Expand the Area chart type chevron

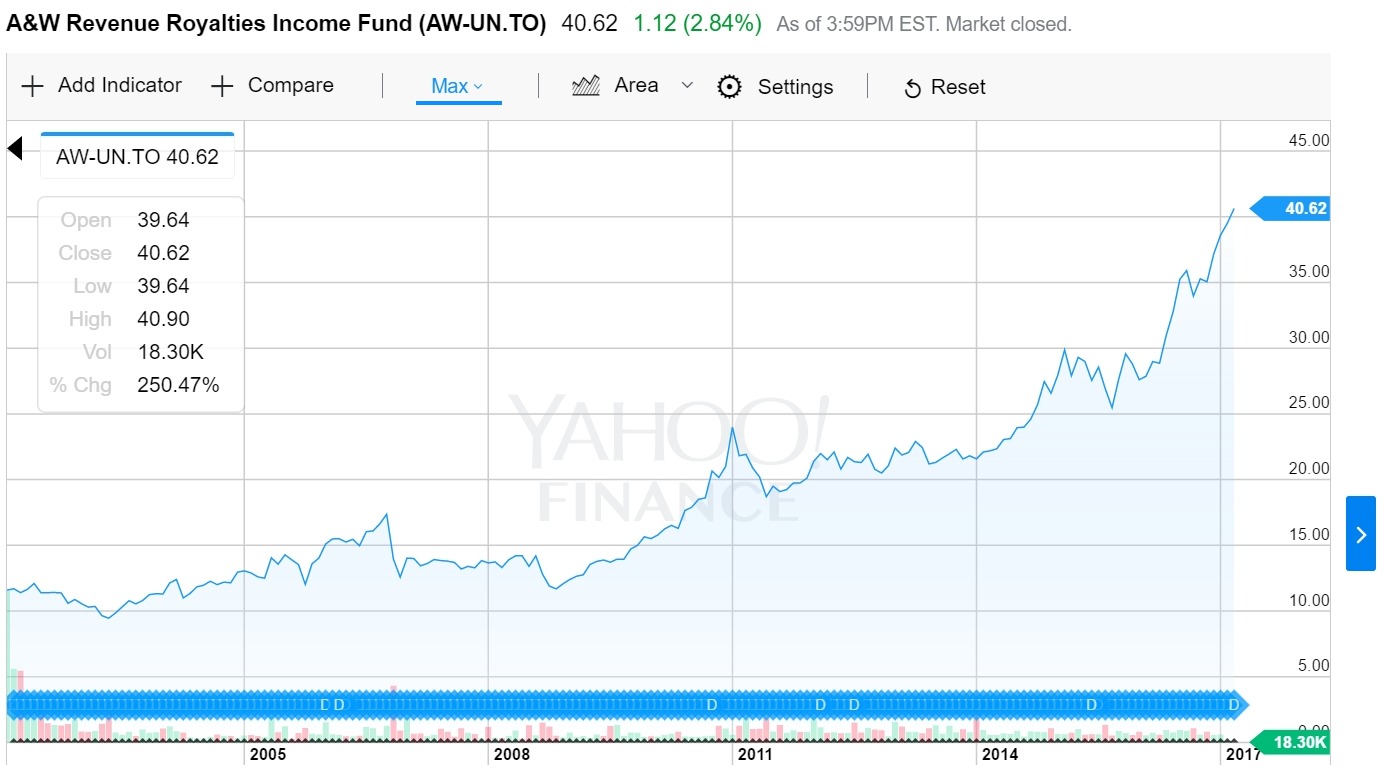(687, 86)
